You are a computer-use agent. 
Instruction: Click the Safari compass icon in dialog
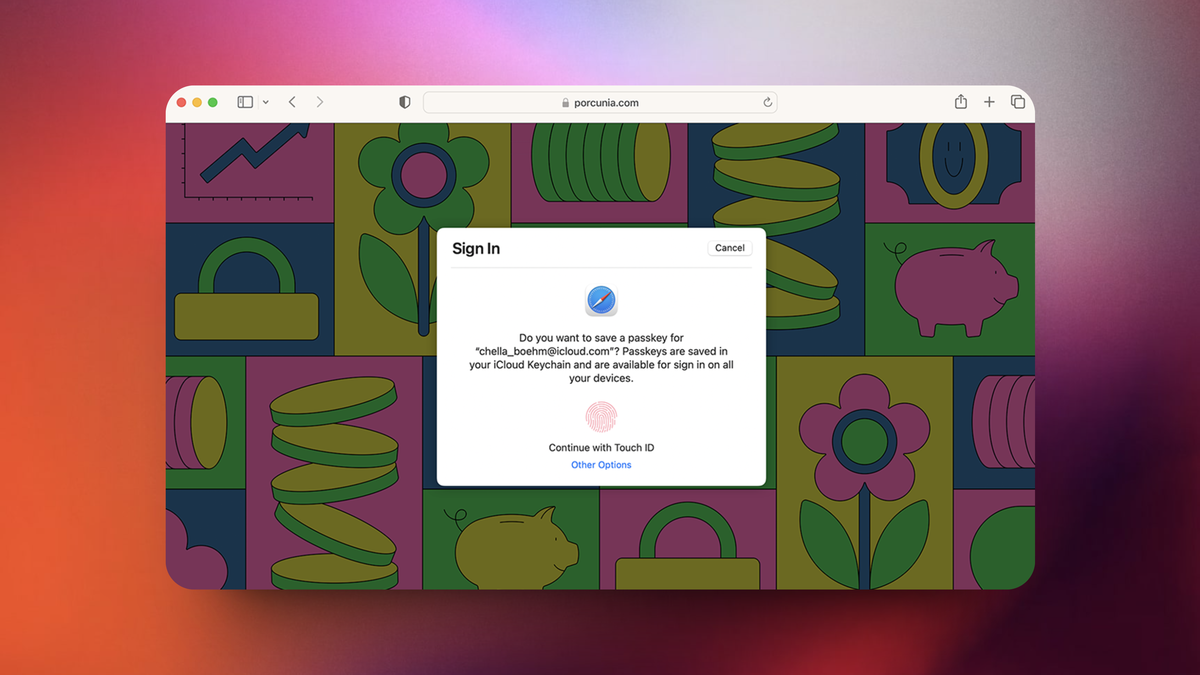click(x=601, y=300)
